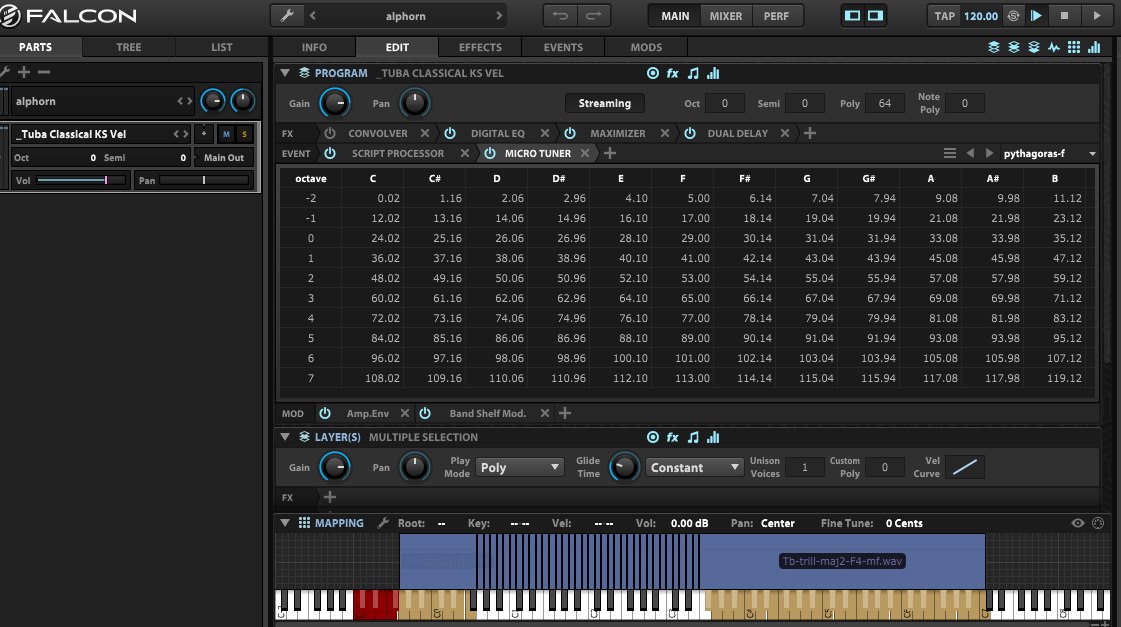This screenshot has width=1121, height=627.
Task: Switch to the TREE tab
Action: 129,47
